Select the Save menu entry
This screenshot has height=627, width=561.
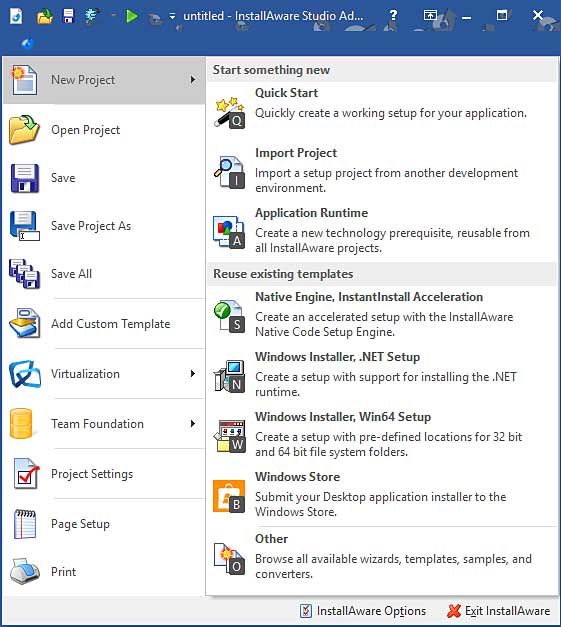coord(104,178)
